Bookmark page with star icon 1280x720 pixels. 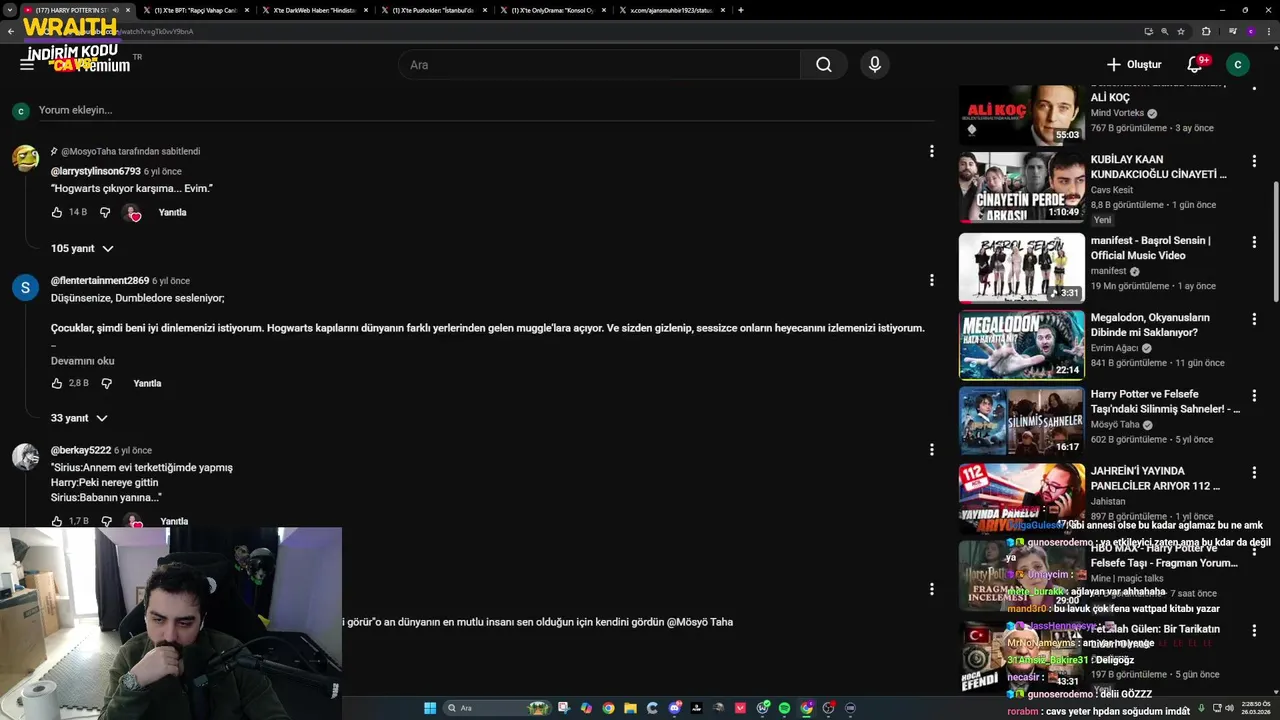(1181, 31)
